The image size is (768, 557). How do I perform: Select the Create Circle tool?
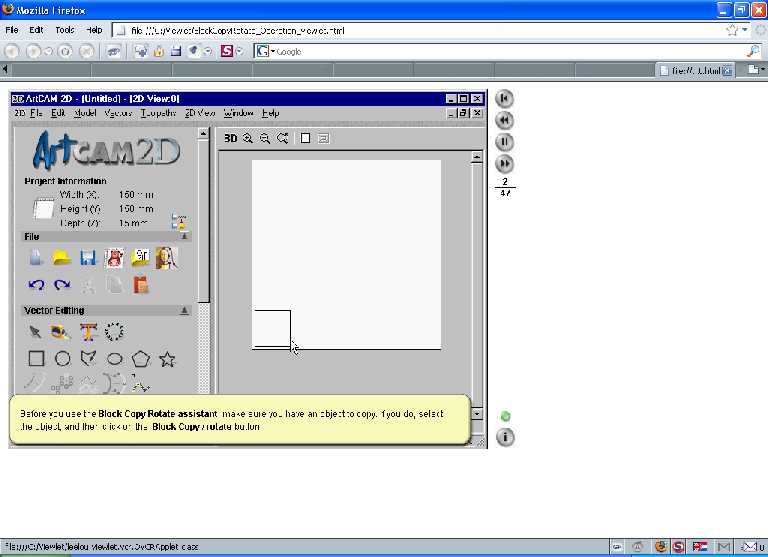62,359
